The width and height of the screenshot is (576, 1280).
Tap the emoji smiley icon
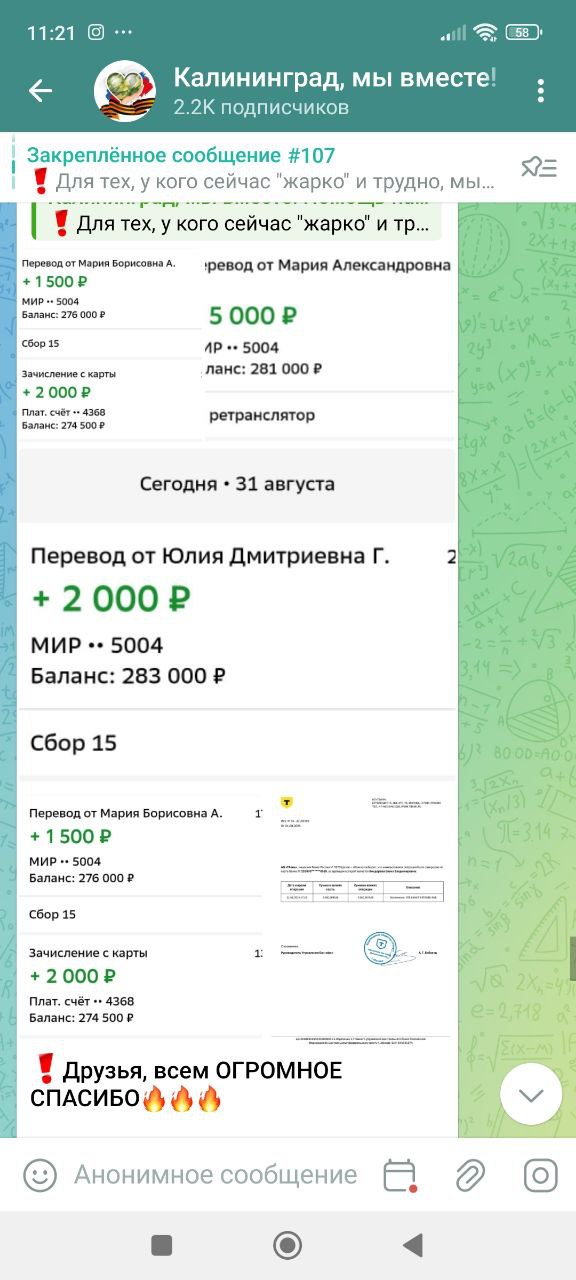click(40, 1174)
